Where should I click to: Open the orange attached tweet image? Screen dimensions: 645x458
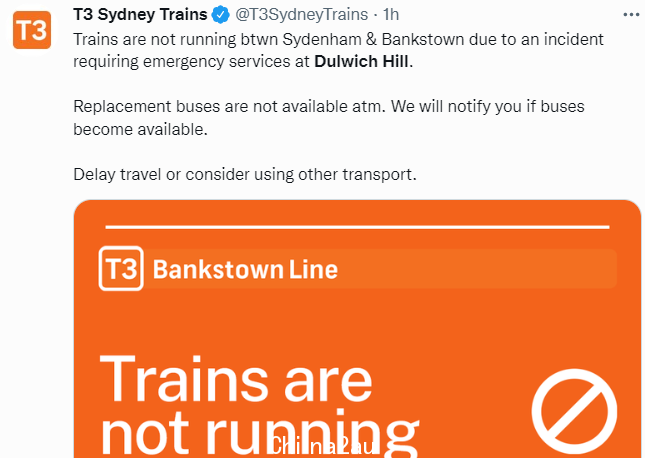coord(357,329)
